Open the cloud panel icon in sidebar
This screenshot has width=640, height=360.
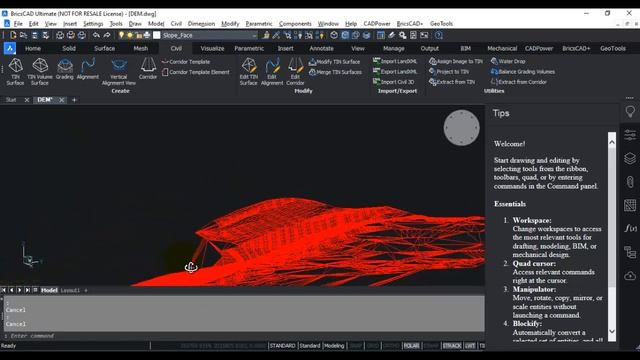coord(630,276)
